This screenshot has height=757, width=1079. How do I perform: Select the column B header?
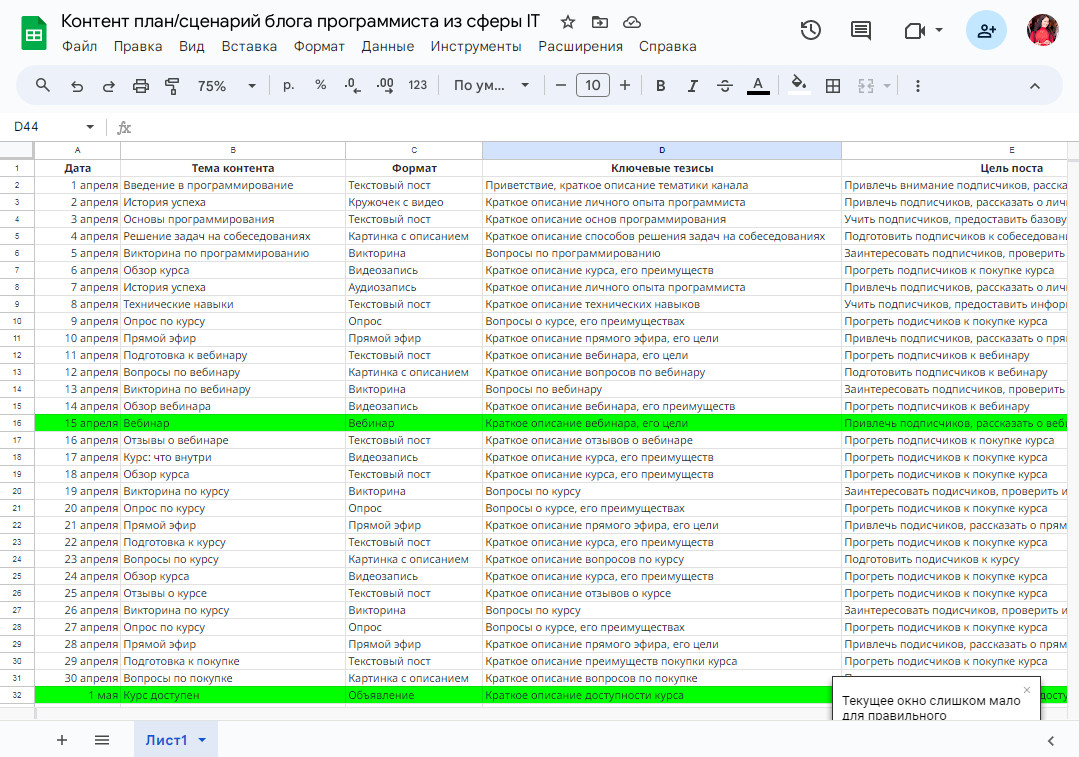[233, 150]
